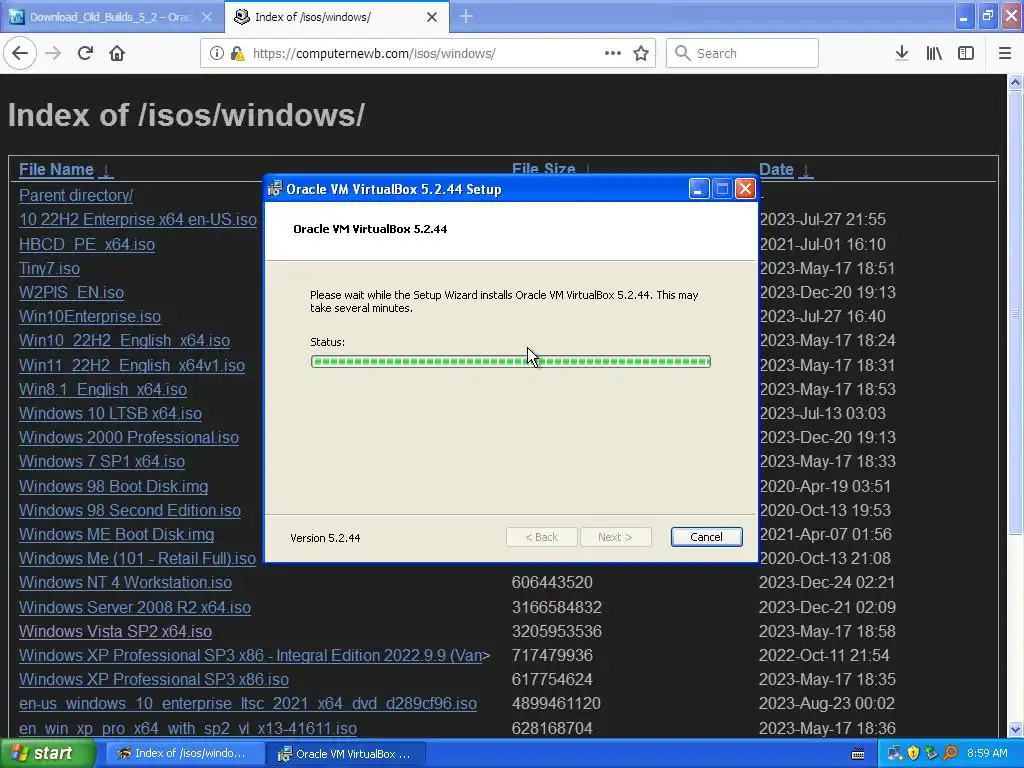Click Windows NT 4 Workstation.iso link

click(x=125, y=583)
